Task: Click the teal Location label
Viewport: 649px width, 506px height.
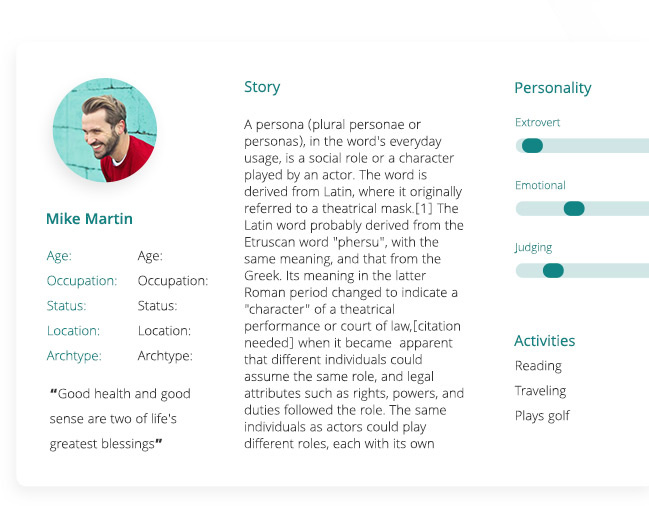Action: [73, 331]
